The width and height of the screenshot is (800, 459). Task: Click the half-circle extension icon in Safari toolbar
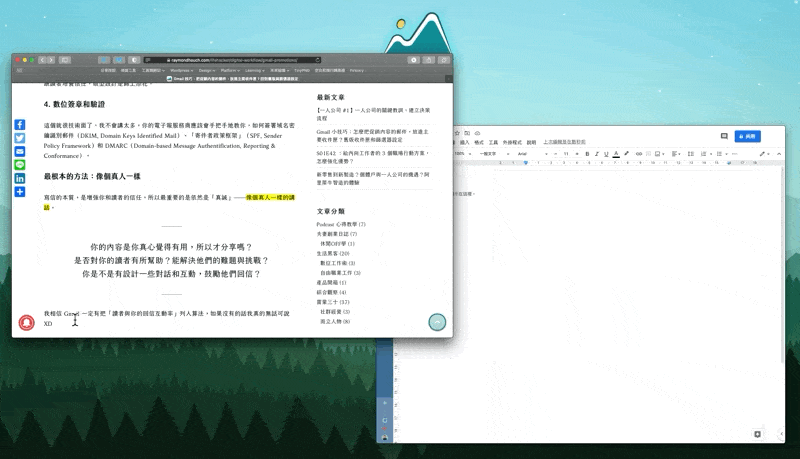click(x=134, y=60)
